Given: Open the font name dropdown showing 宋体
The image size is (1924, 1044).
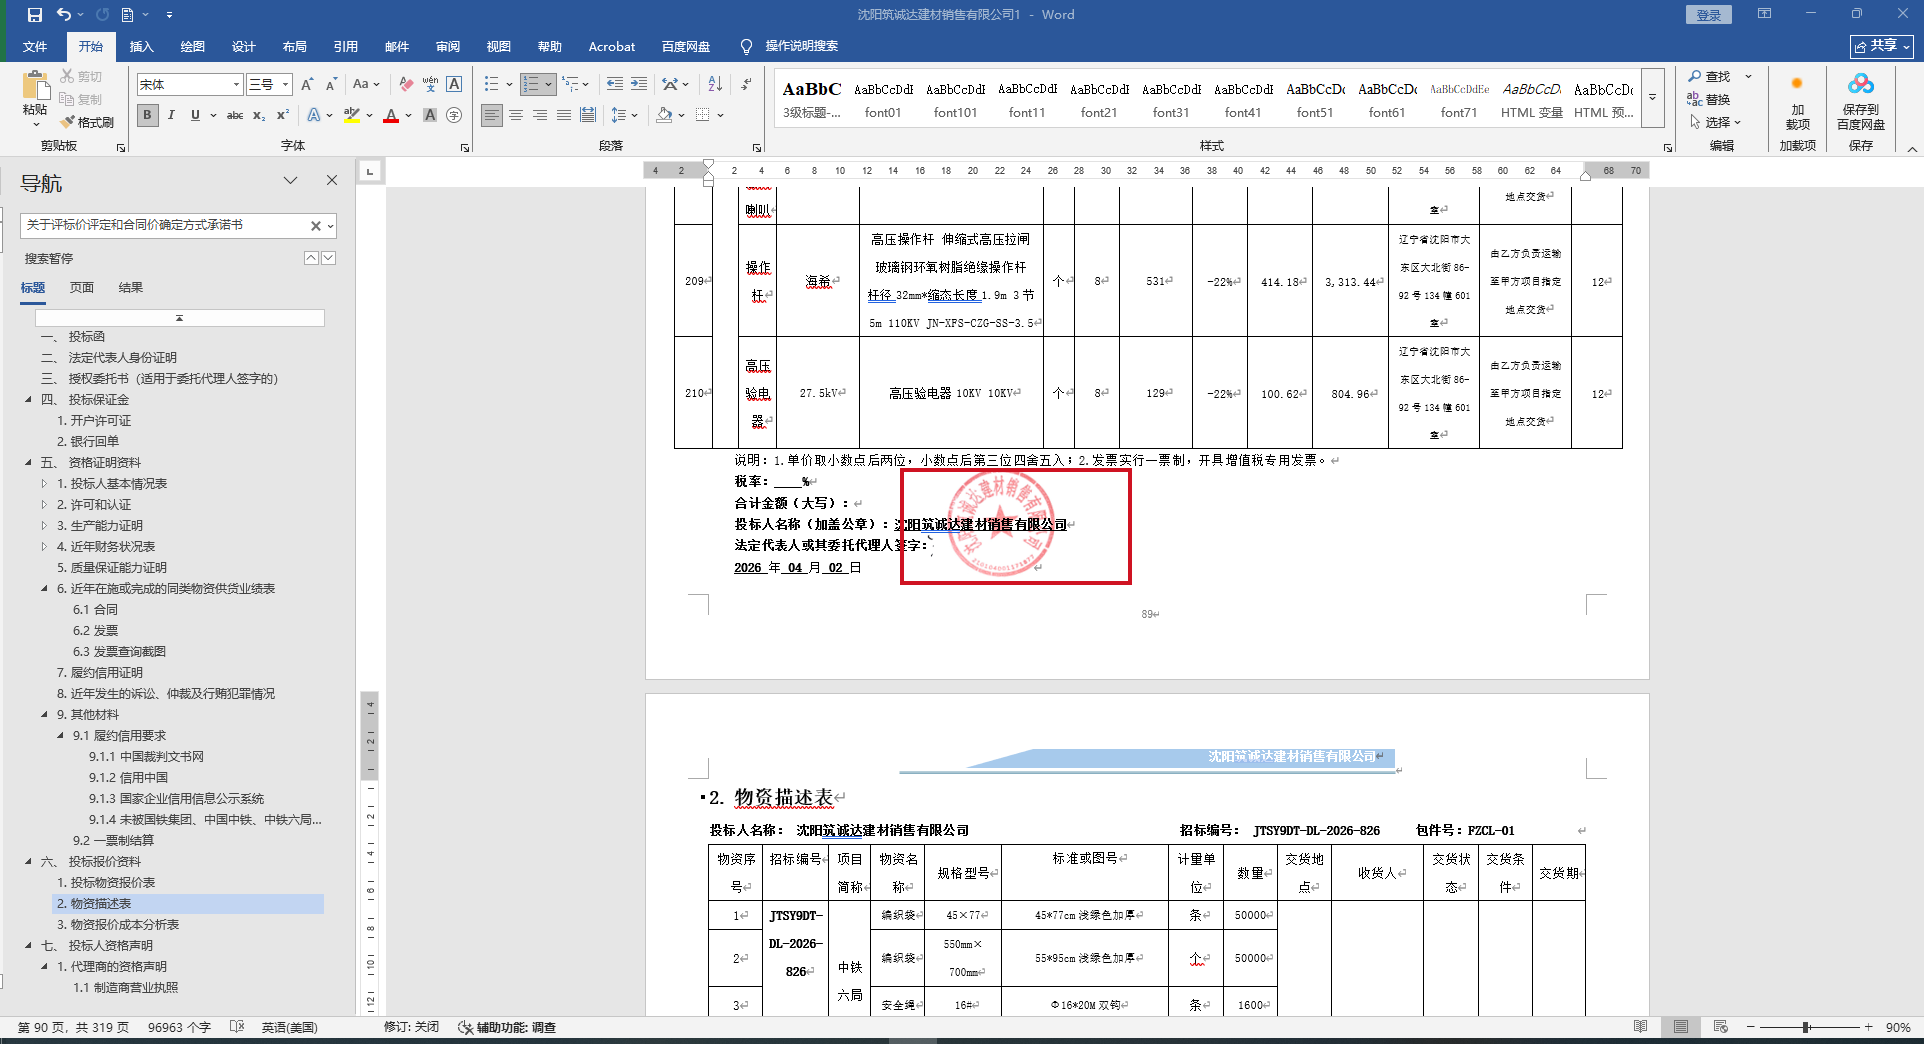Looking at the screenshot, I should 236,85.
